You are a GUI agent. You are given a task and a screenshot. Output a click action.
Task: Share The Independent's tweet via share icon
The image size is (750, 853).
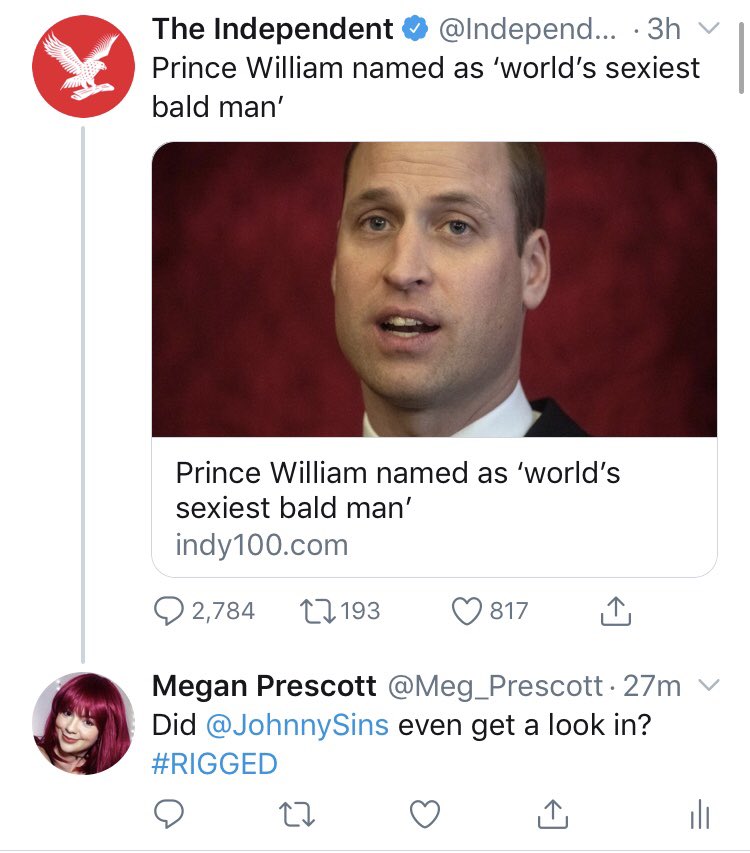(x=616, y=611)
